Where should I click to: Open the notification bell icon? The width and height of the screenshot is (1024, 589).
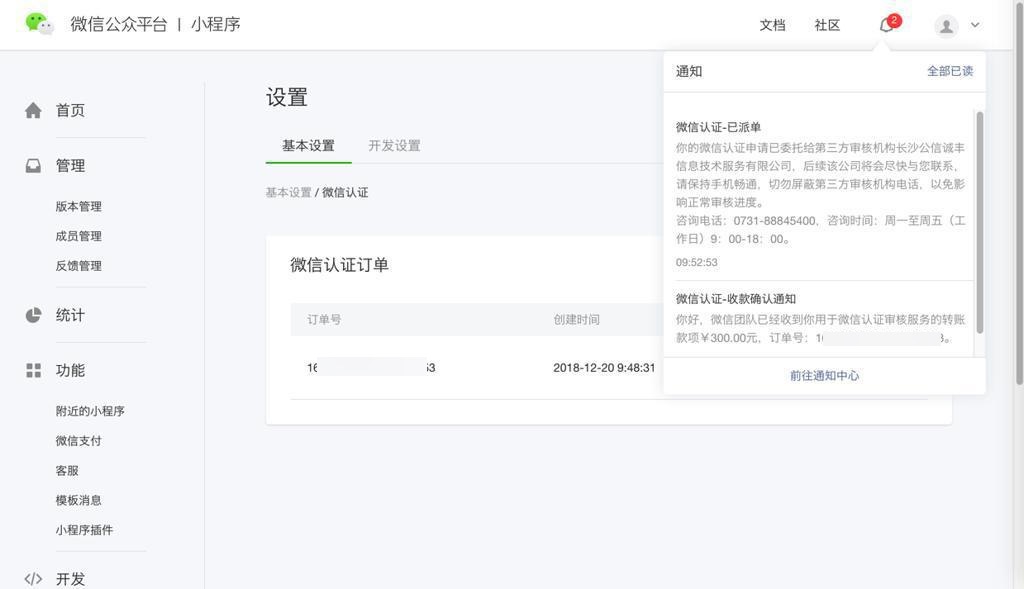886,25
